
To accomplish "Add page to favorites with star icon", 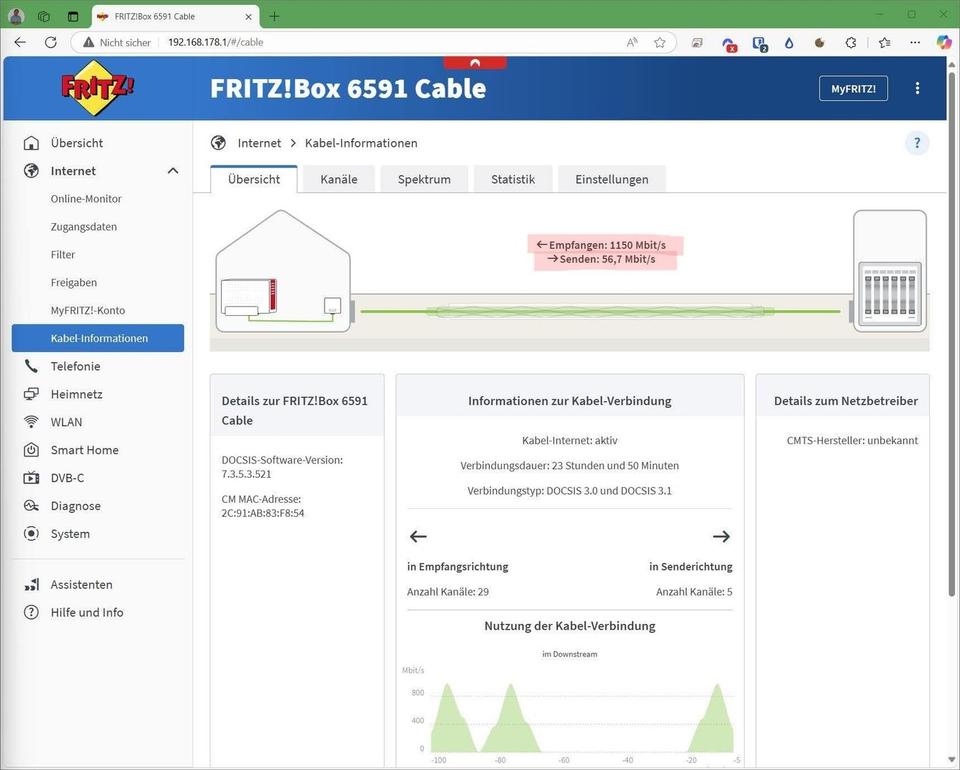I will [x=660, y=42].
